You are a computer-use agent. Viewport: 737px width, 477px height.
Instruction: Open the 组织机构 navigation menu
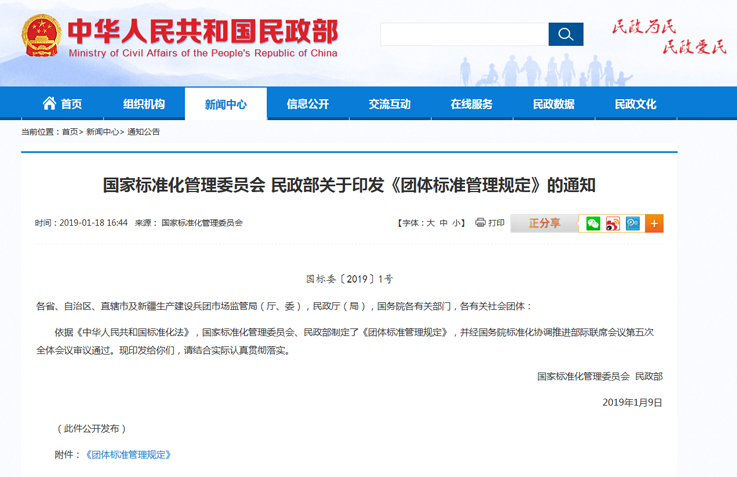point(144,104)
